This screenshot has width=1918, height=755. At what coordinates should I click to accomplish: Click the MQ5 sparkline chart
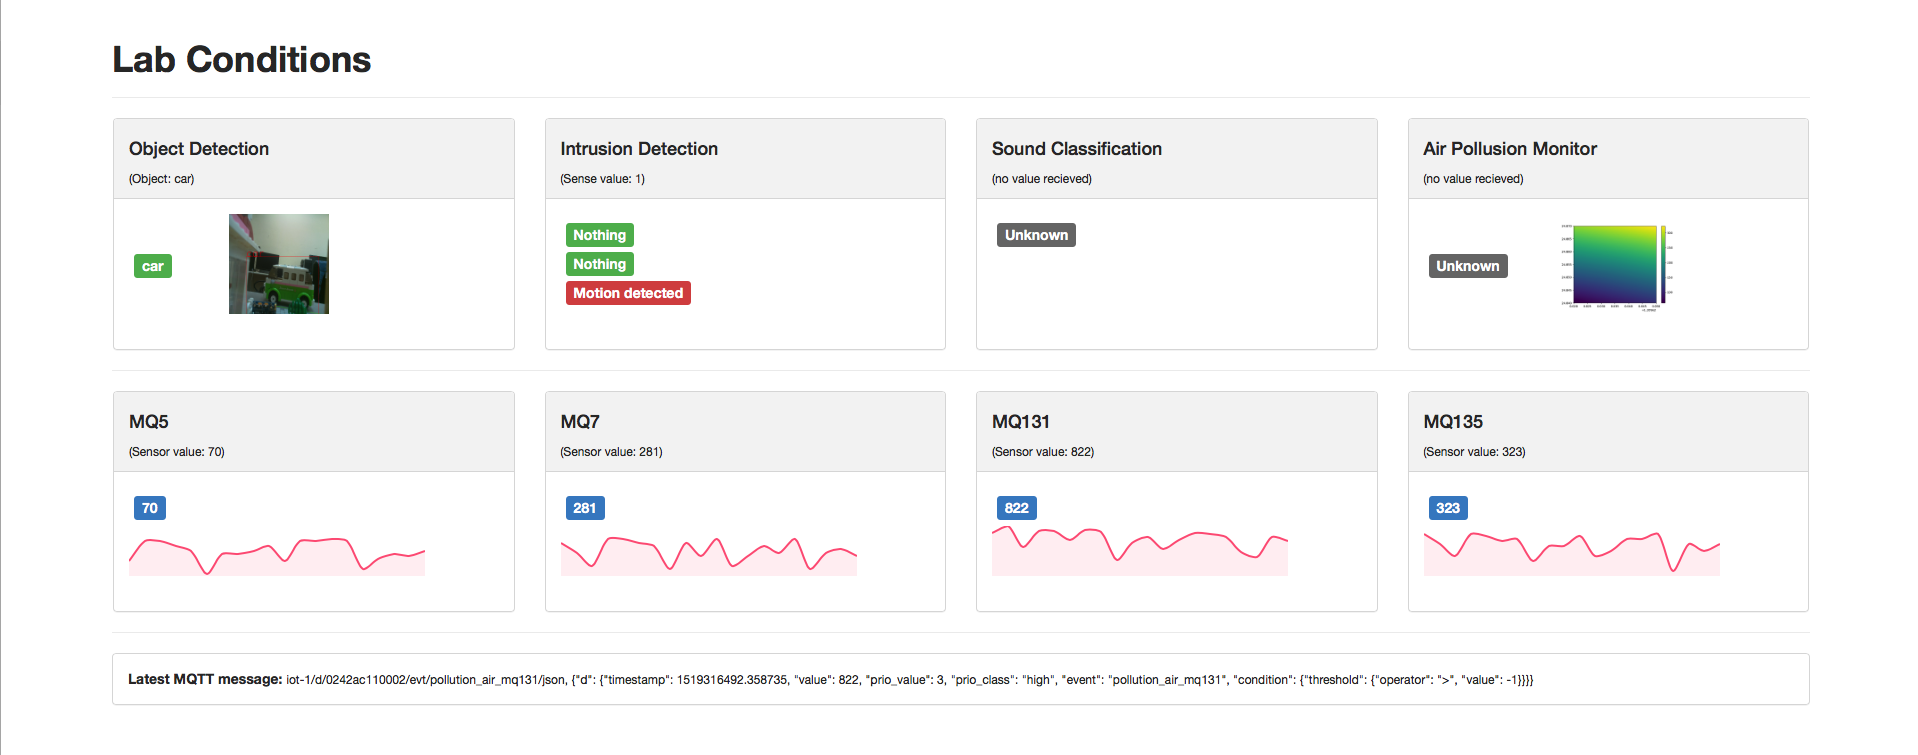(277, 555)
